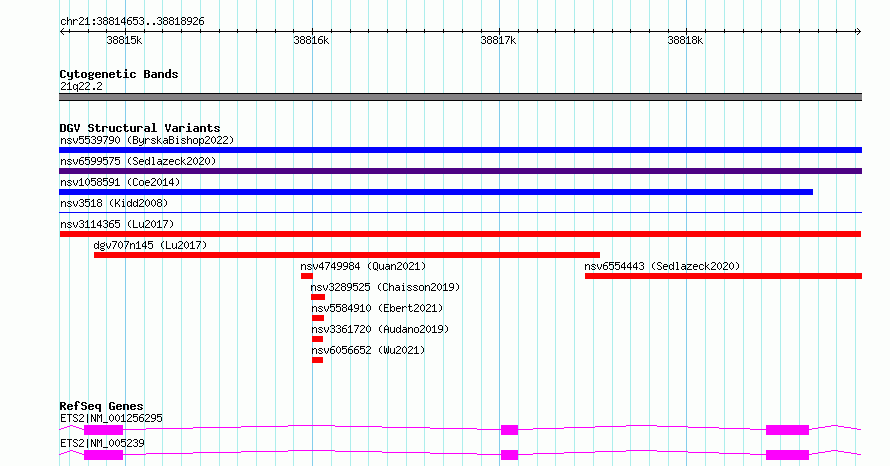Click the Cytogenetic Bands track title
890x466 pixels.
pyautogui.click(x=119, y=74)
